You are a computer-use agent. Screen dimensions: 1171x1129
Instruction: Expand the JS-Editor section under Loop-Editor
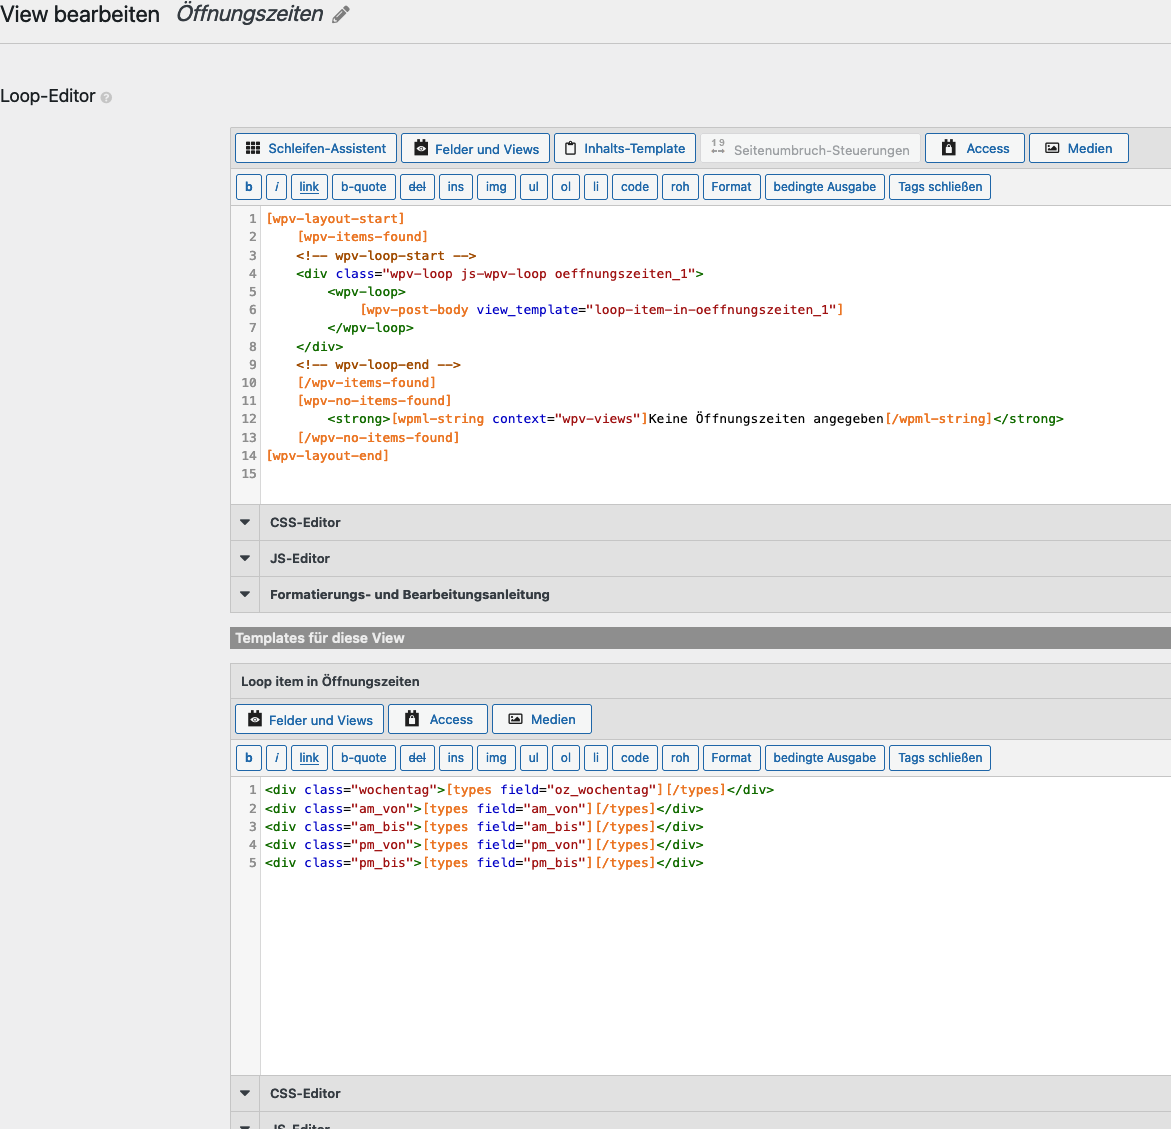point(299,558)
